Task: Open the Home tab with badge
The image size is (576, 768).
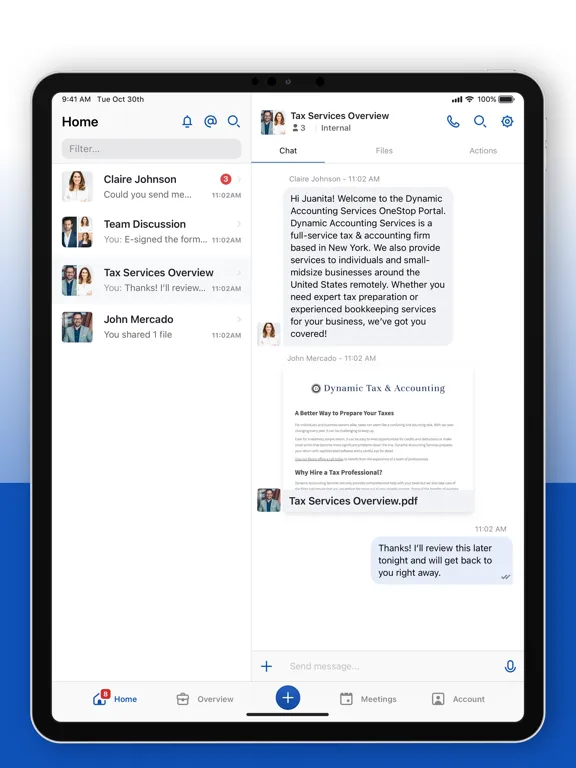Action: [x=115, y=698]
